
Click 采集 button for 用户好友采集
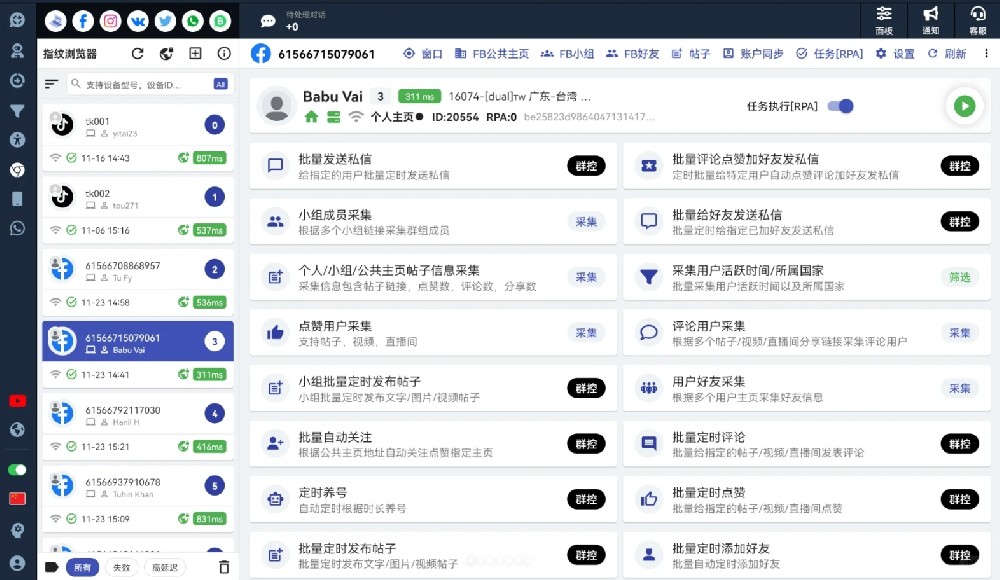(x=960, y=388)
